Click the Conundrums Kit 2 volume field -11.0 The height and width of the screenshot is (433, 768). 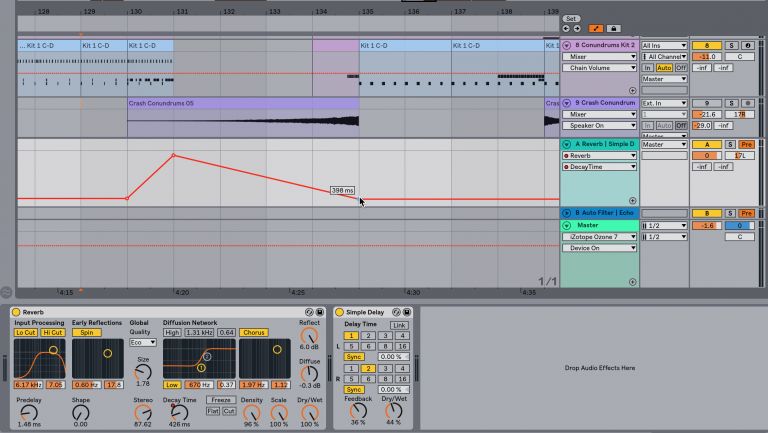[x=706, y=57]
